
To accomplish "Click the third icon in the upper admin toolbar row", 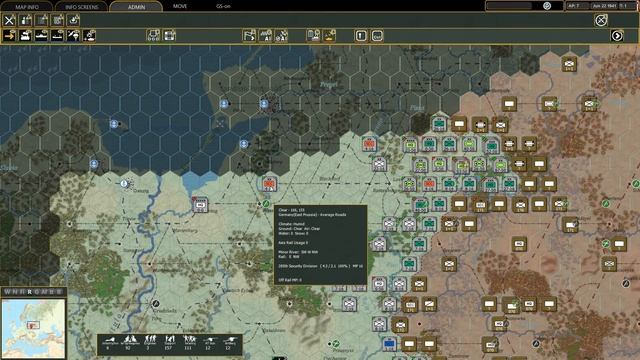I will (x=41, y=20).
